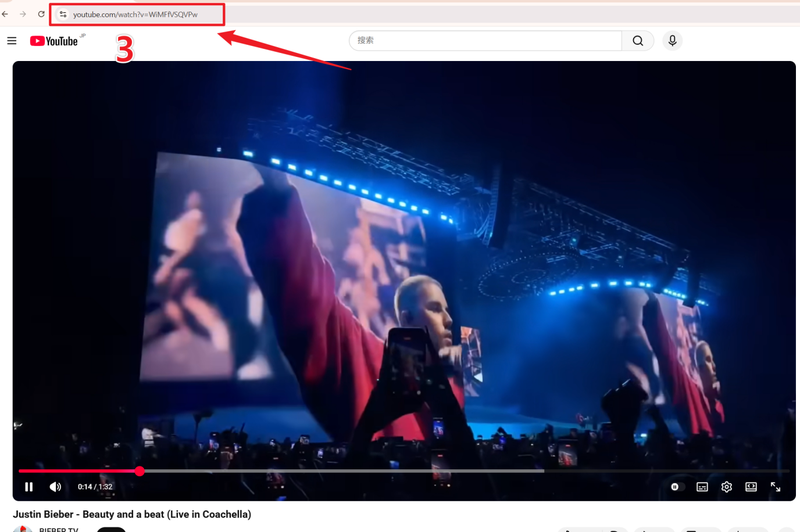The height and width of the screenshot is (532, 800).
Task: Start voice search with the microphone icon
Action: pos(672,40)
